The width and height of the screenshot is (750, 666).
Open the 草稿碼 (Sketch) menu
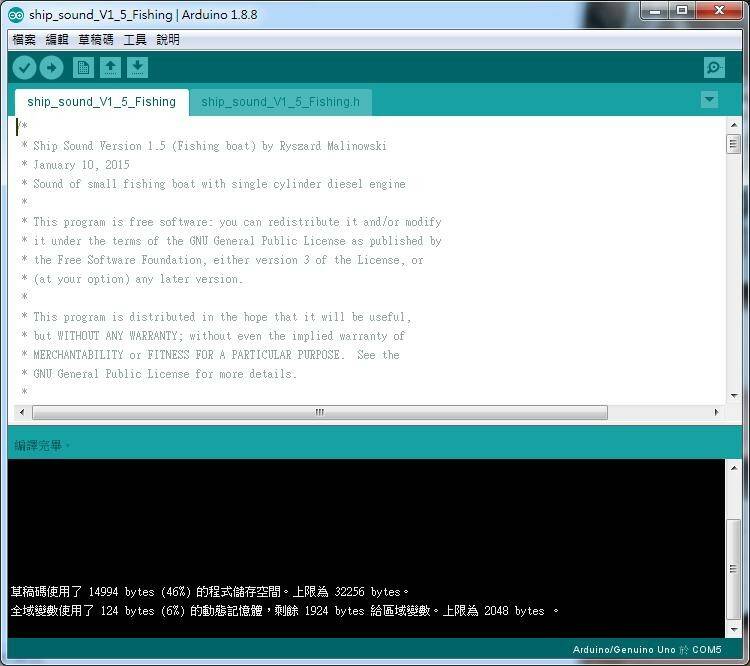click(96, 40)
